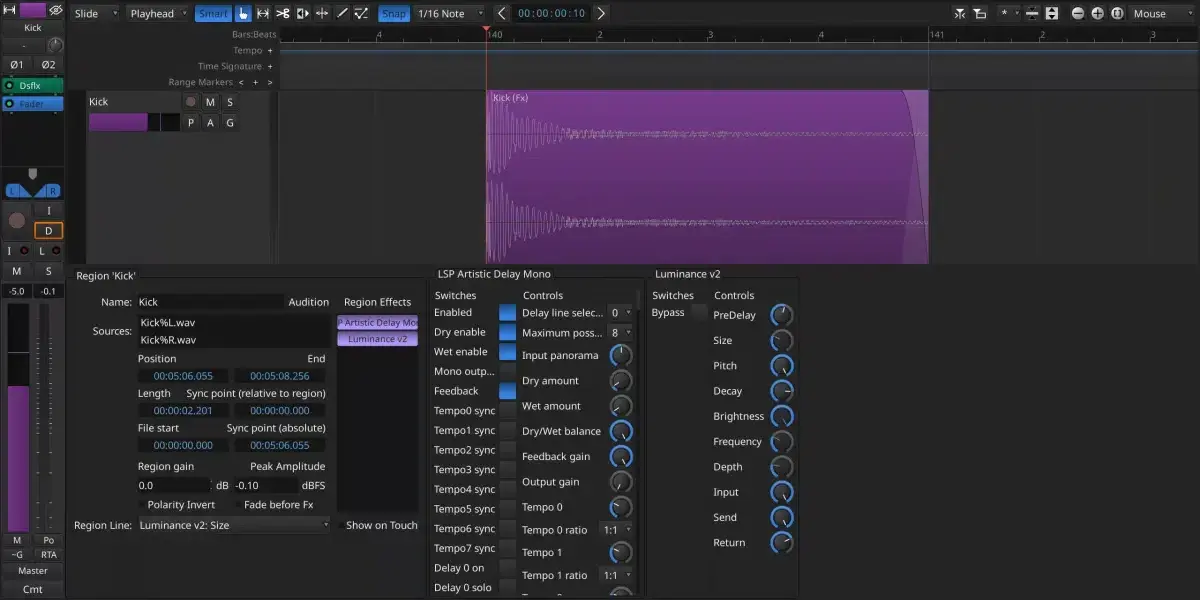Adjust the Luminance PreDelay knob
This screenshot has height=600, width=1200.
click(781, 315)
